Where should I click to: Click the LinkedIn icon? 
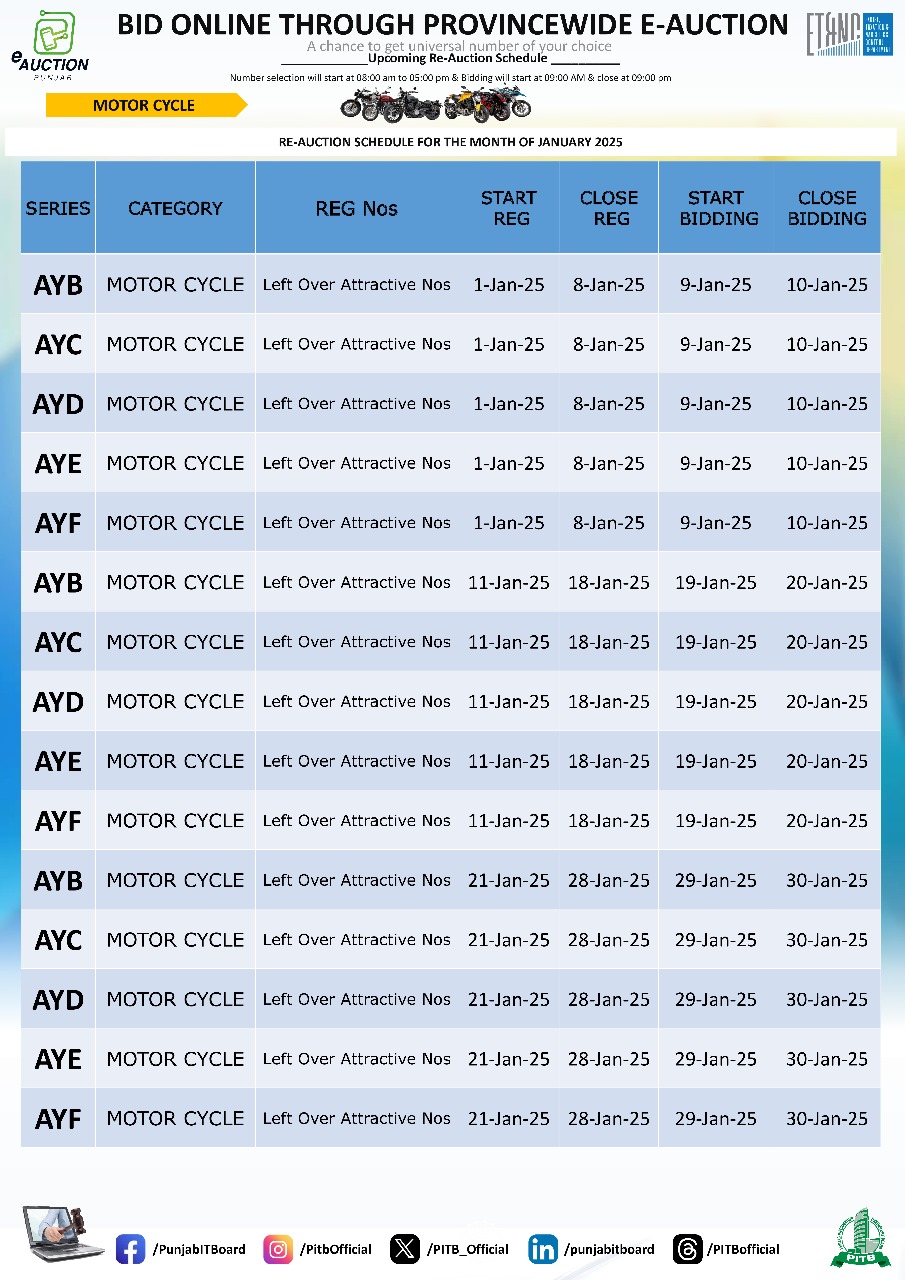[x=542, y=1249]
